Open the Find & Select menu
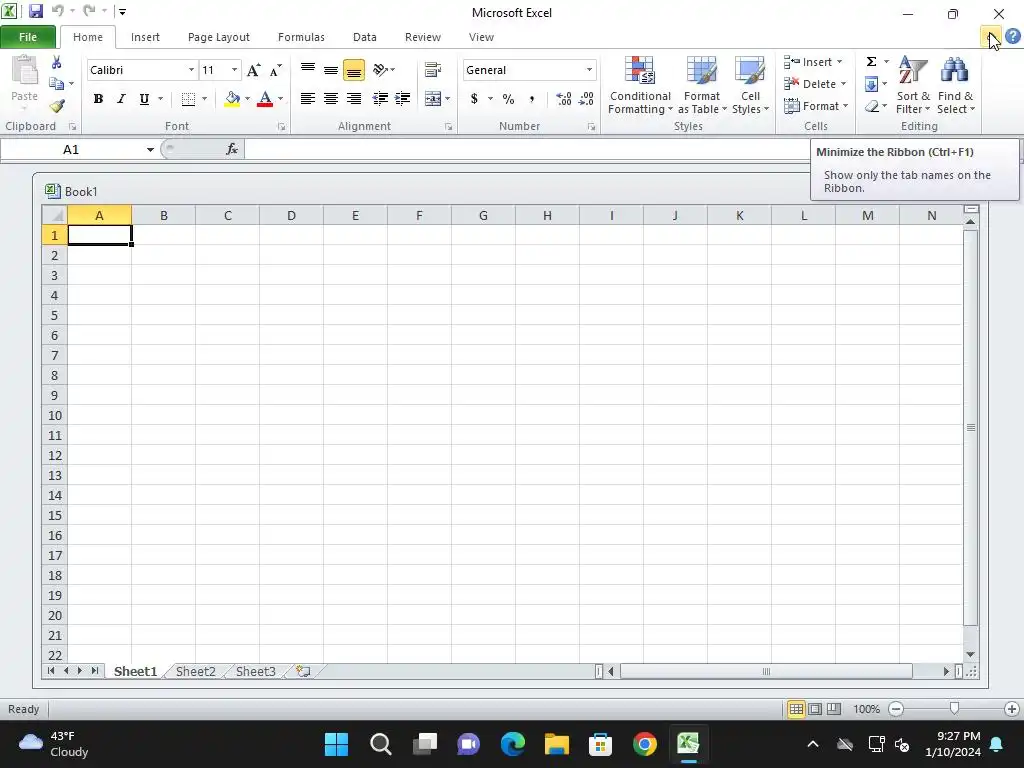The height and width of the screenshot is (768, 1024). click(955, 86)
